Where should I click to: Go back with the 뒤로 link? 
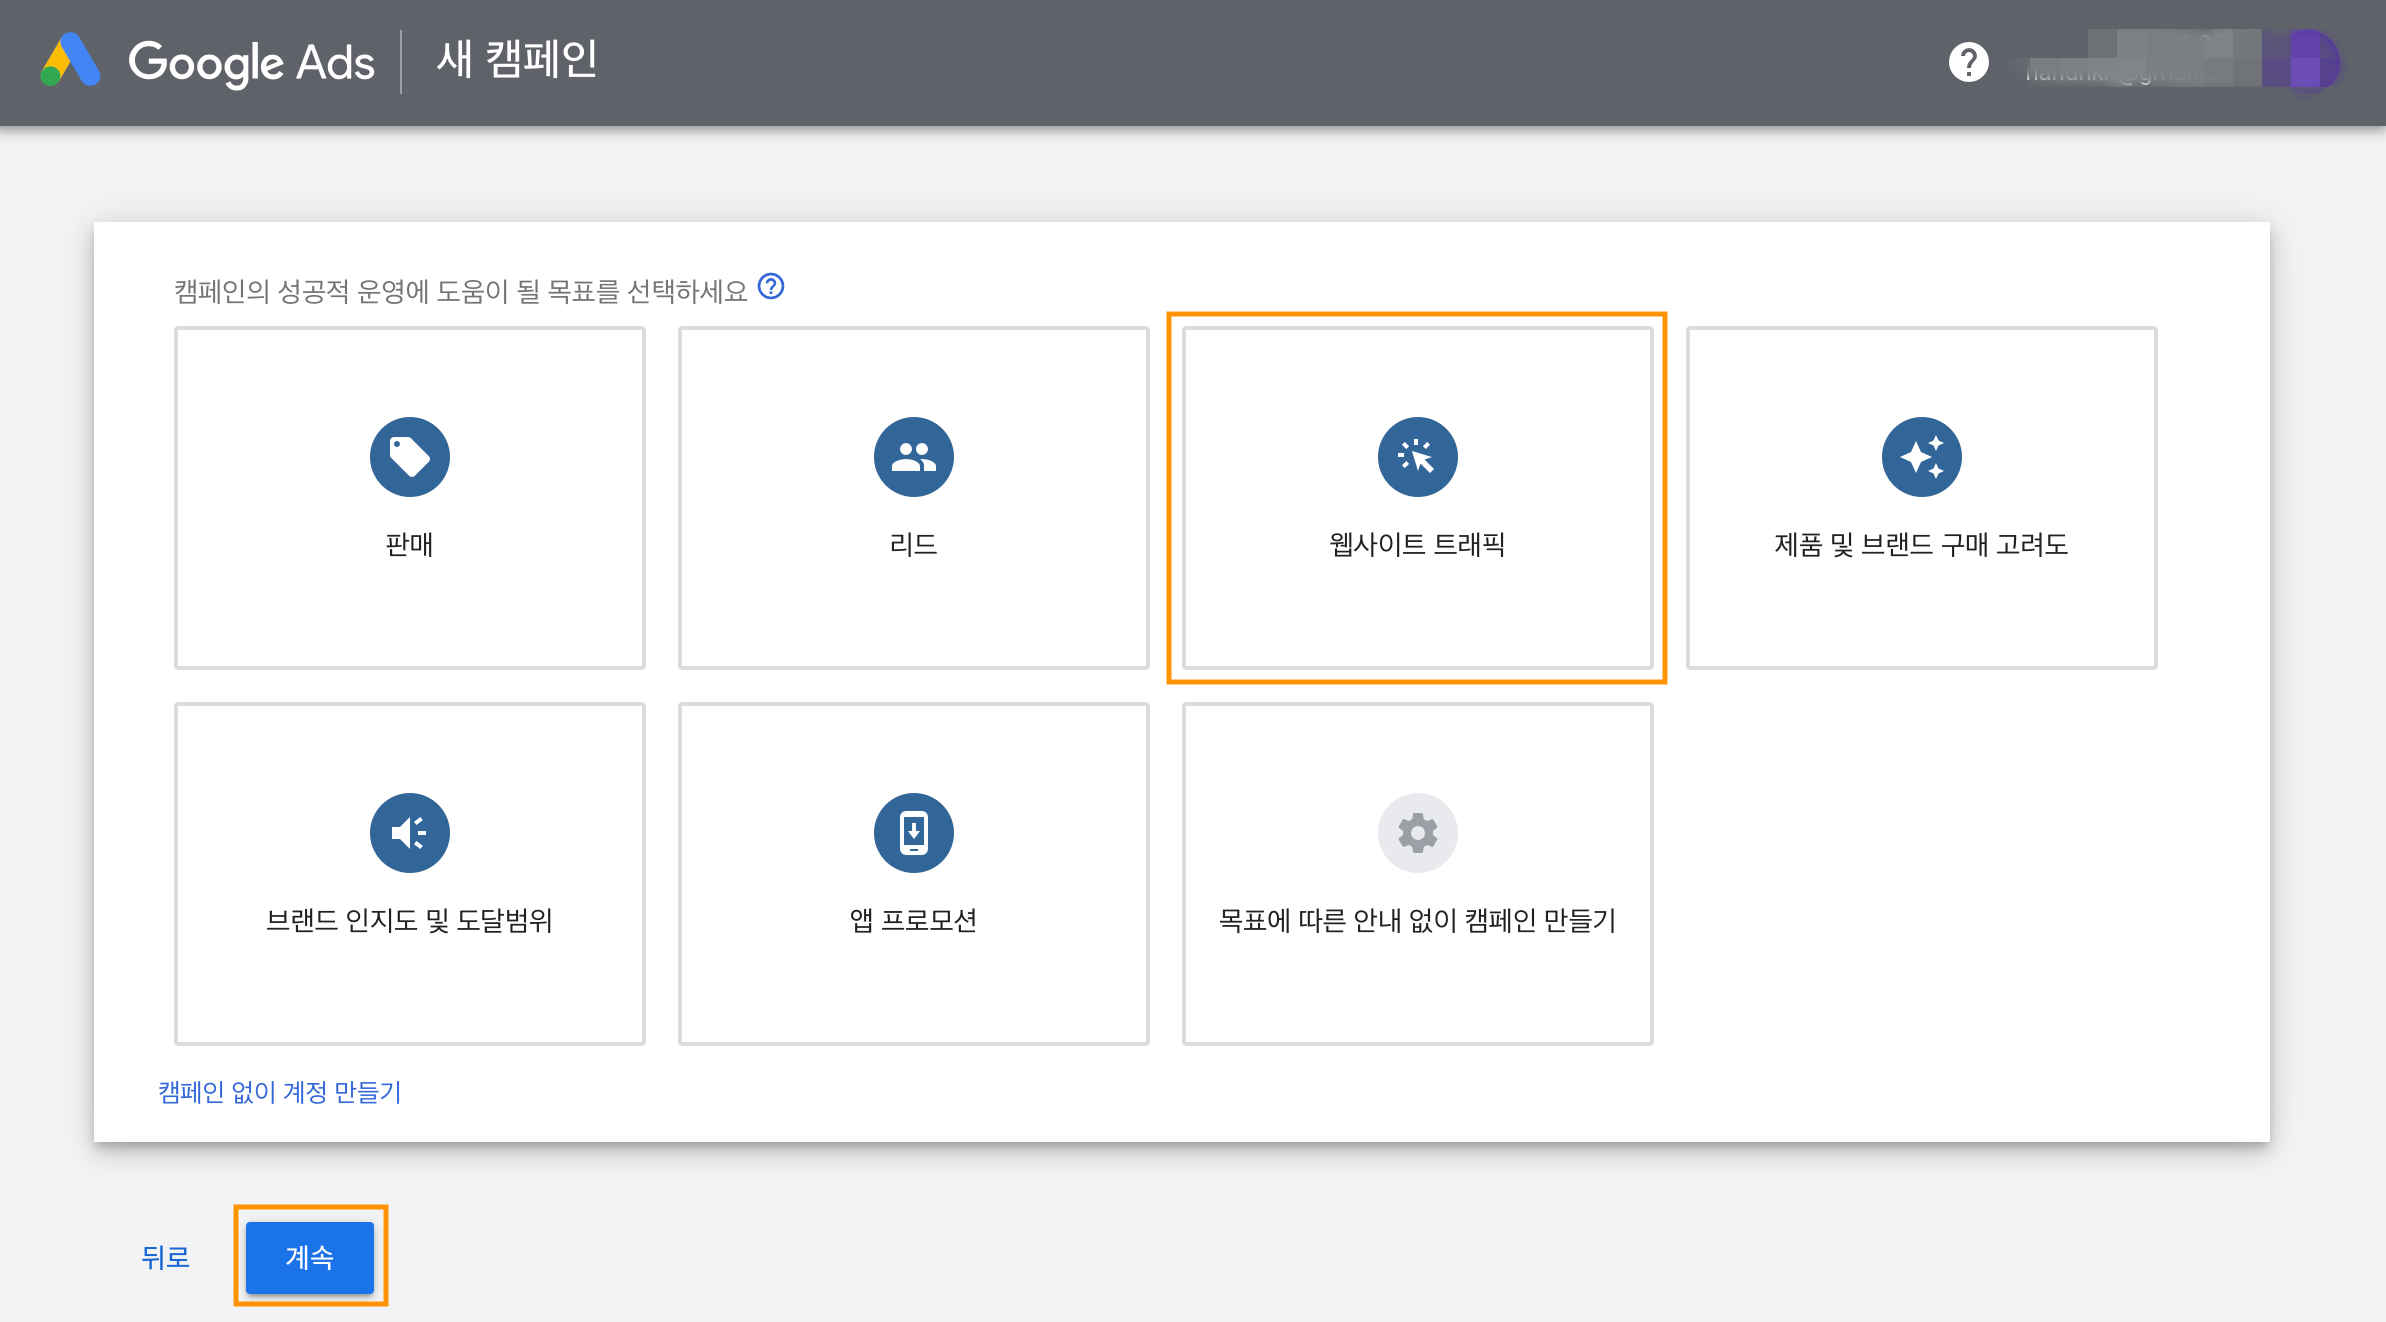(x=166, y=1257)
